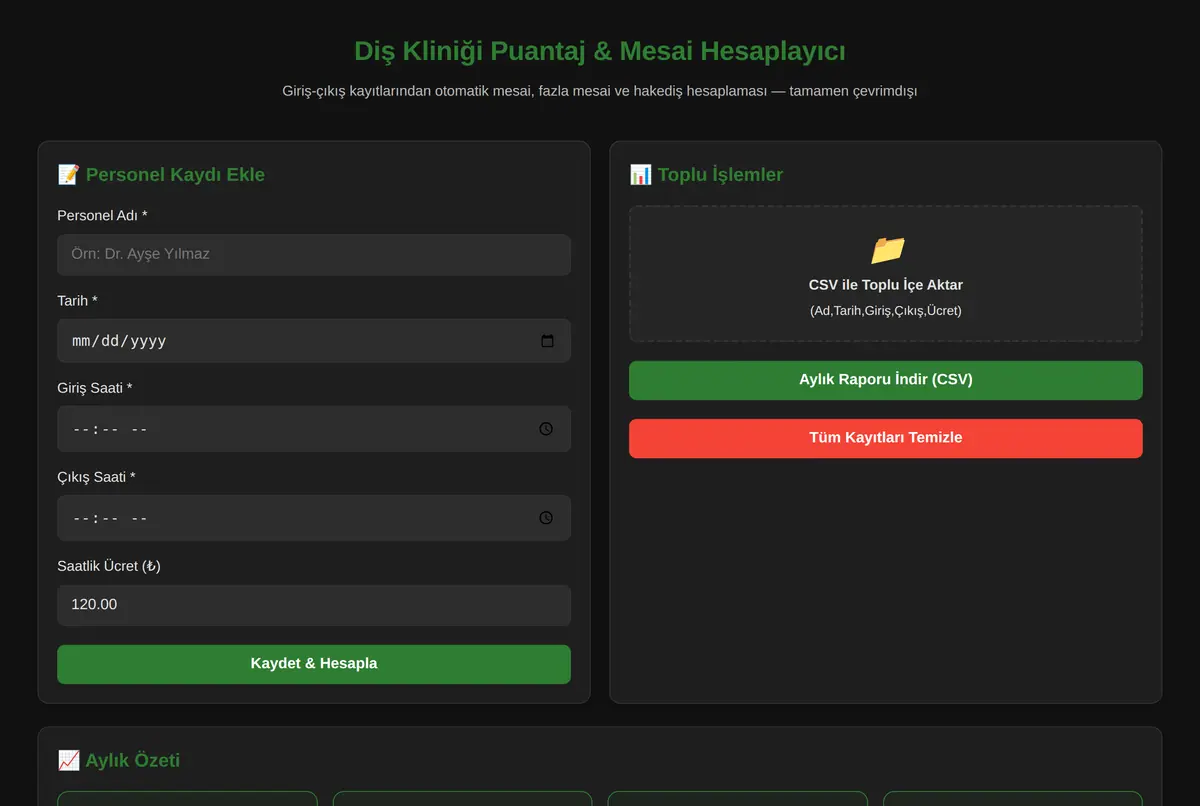Download monthly report with Aylık Raporu İndir
Viewport: 1200px width, 806px height.
[x=886, y=380]
